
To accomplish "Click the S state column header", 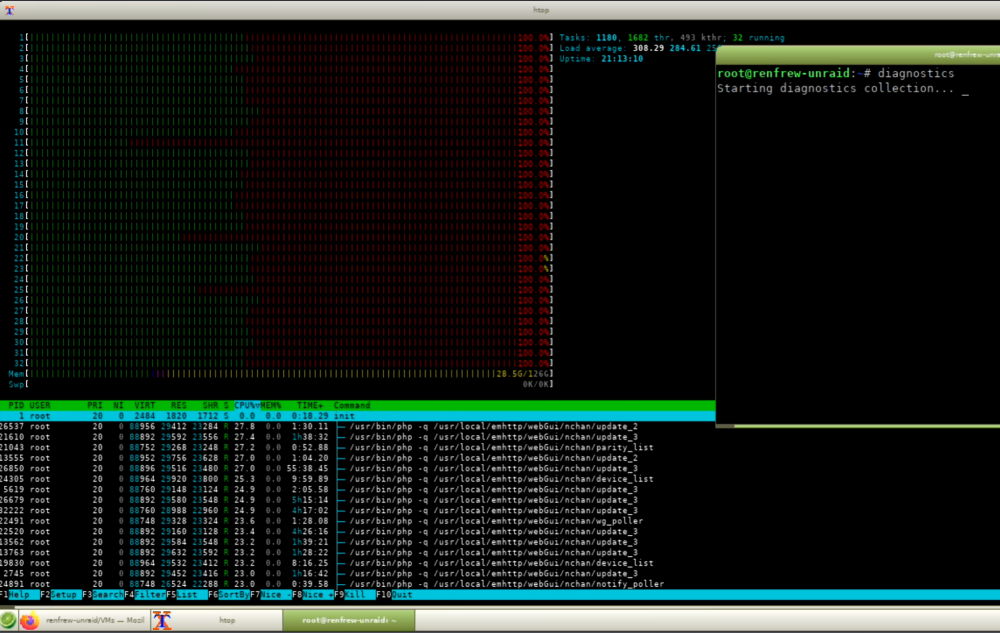I will coord(226,405).
